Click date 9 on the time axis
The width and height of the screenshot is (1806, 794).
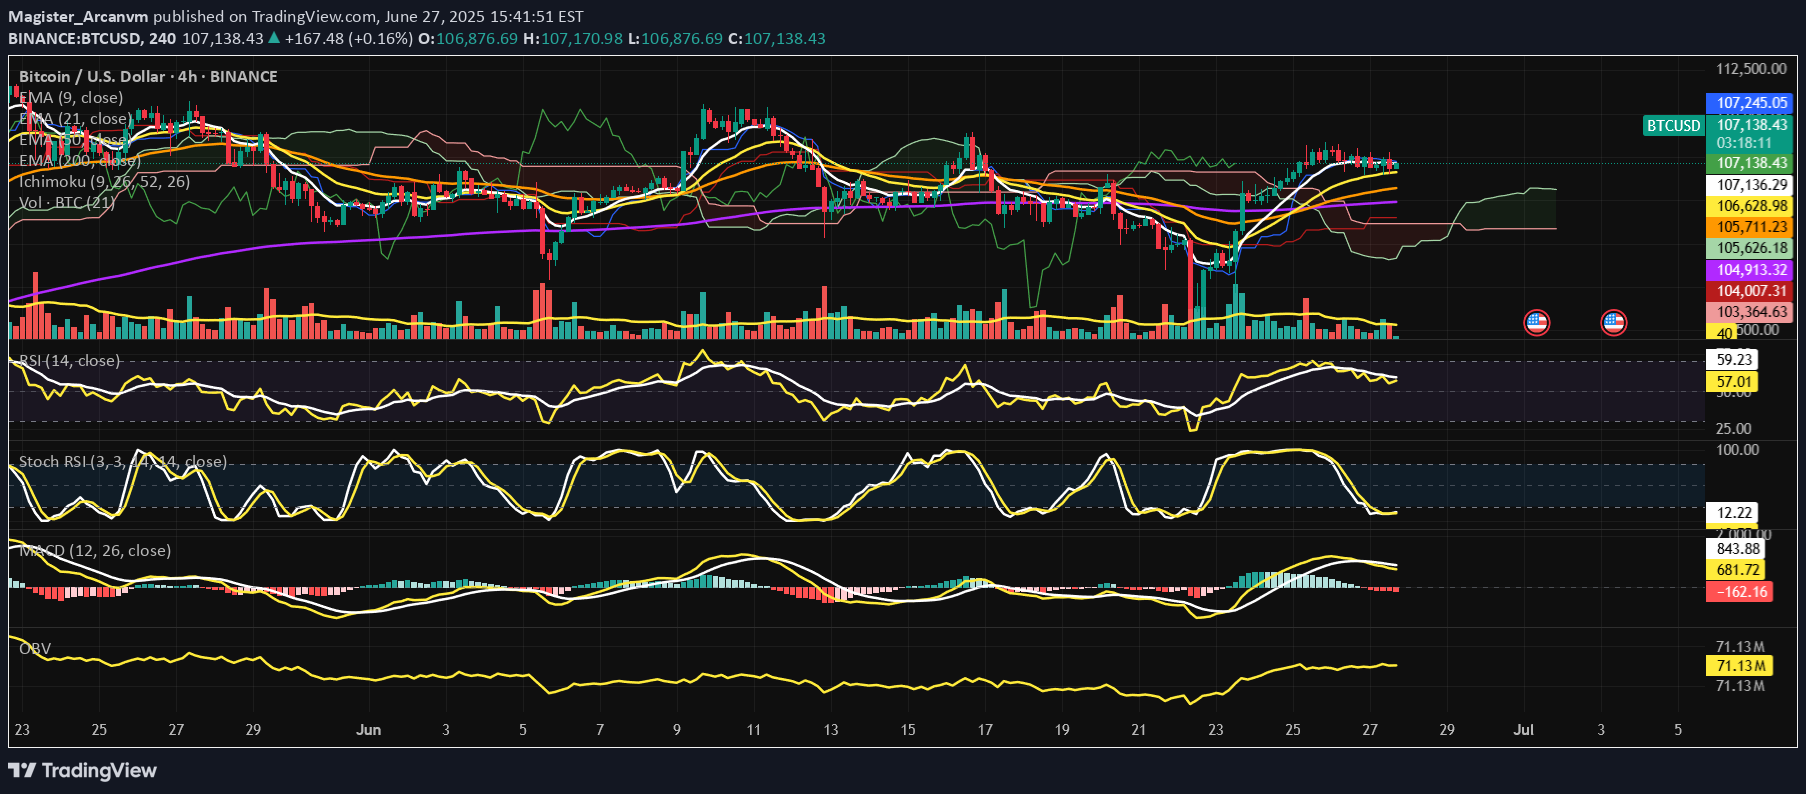point(677,730)
